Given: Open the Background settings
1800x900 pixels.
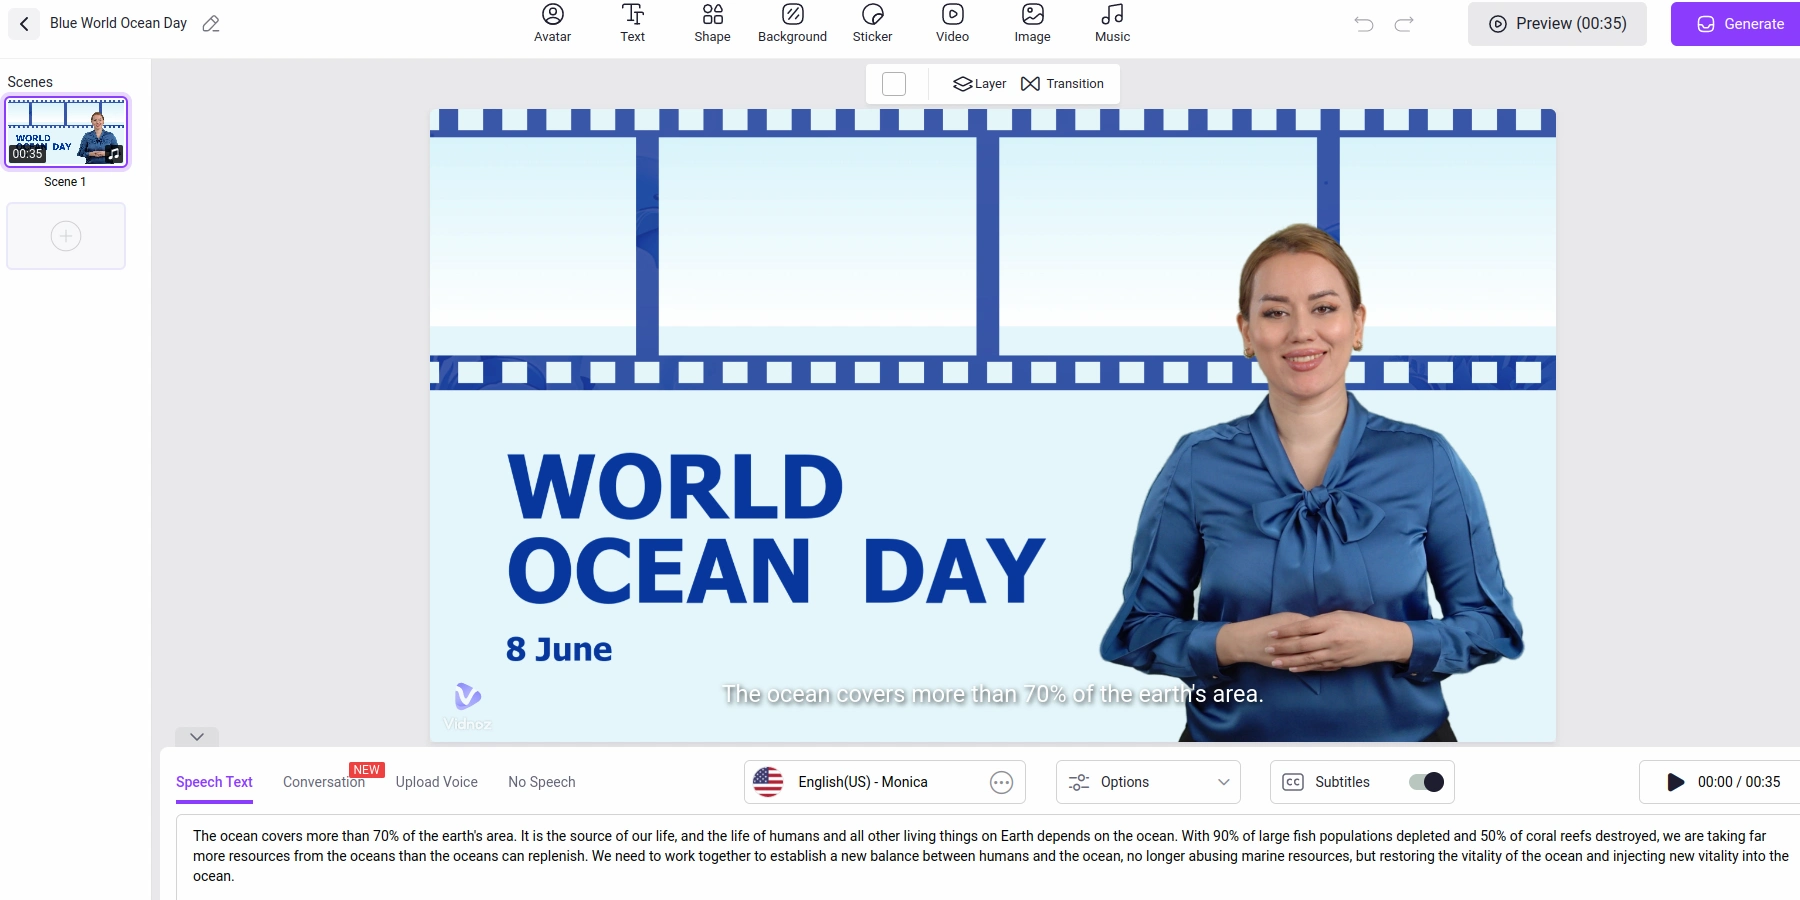Looking at the screenshot, I should coord(792,23).
